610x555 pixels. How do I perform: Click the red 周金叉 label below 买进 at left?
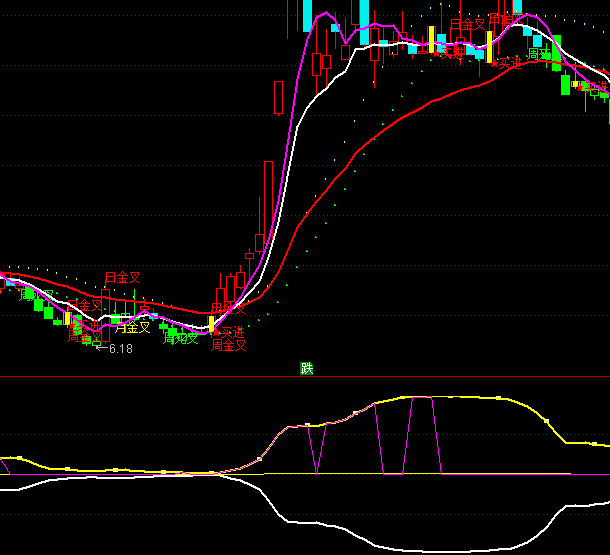click(229, 346)
